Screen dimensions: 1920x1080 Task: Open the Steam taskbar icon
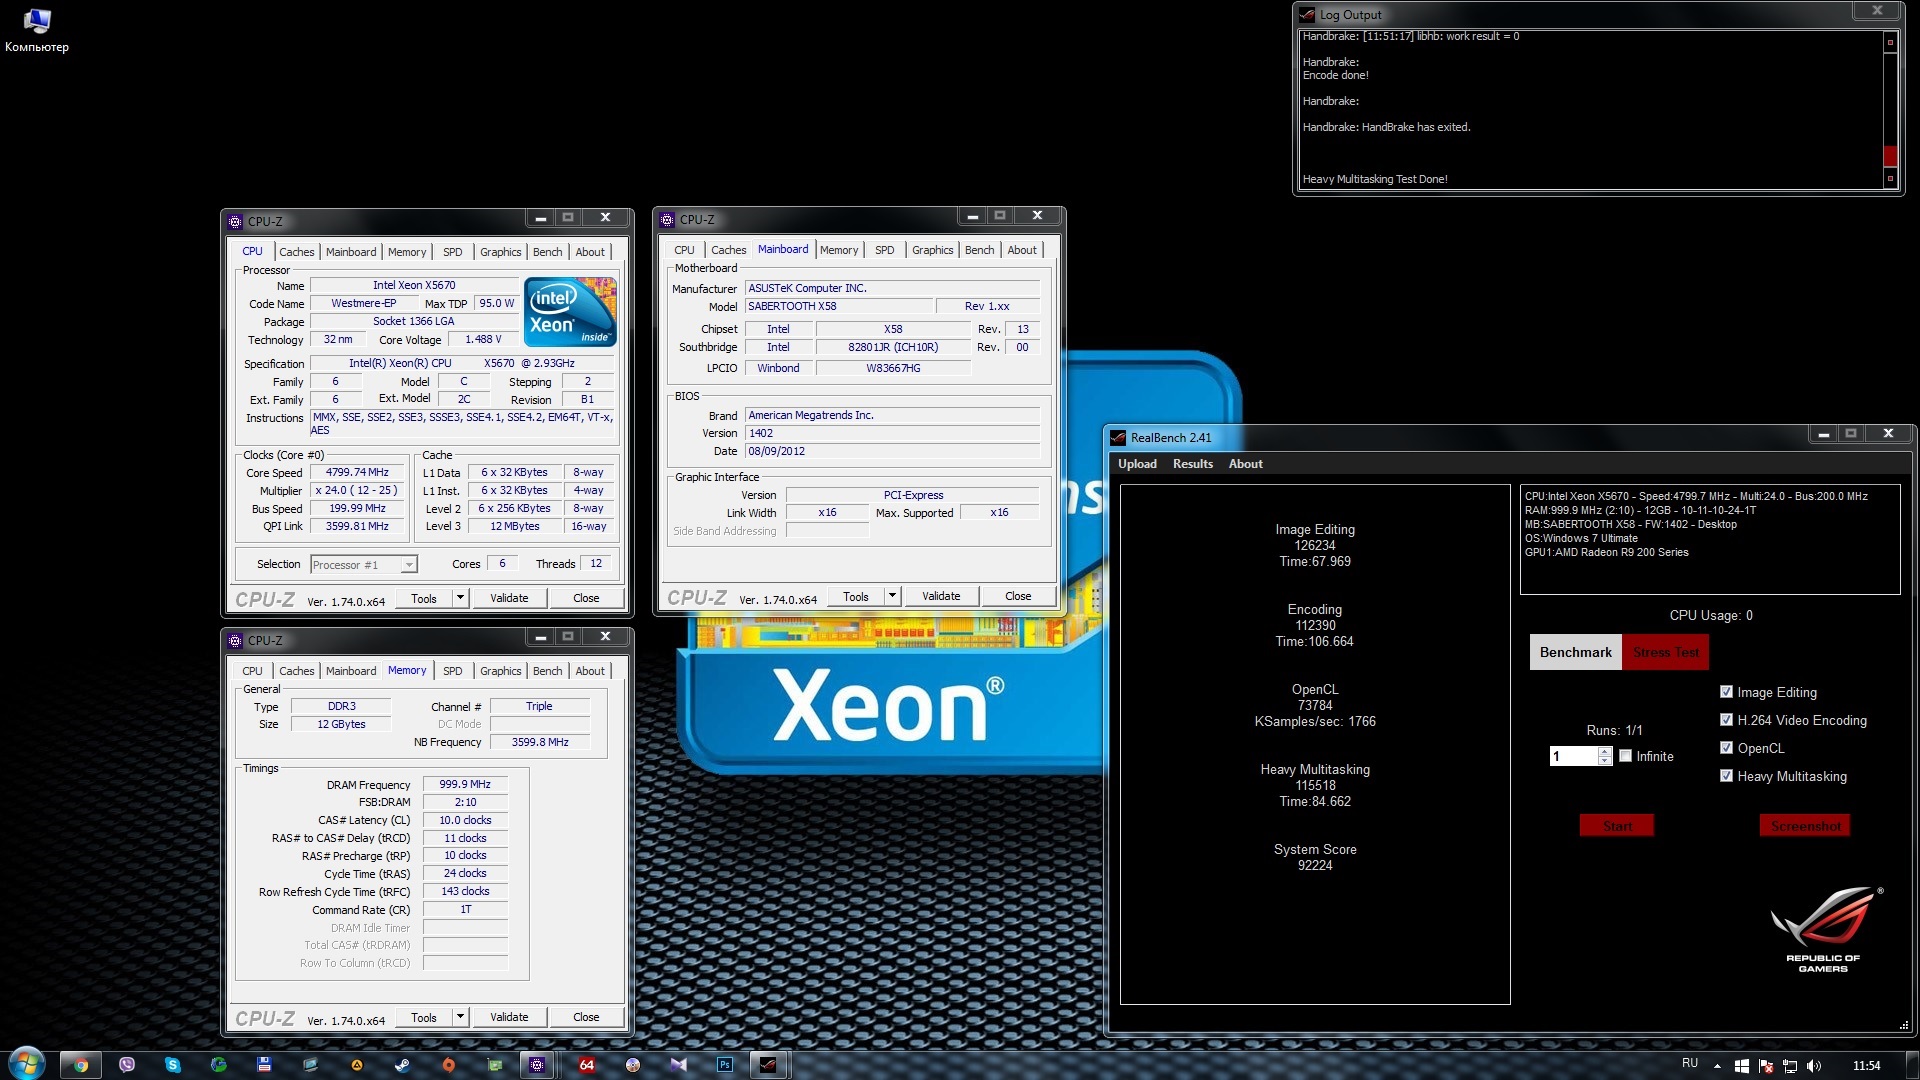click(x=402, y=1065)
